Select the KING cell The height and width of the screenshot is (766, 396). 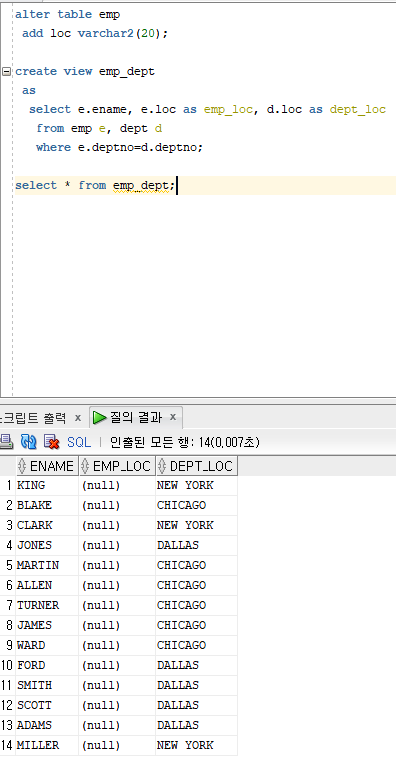click(47, 485)
